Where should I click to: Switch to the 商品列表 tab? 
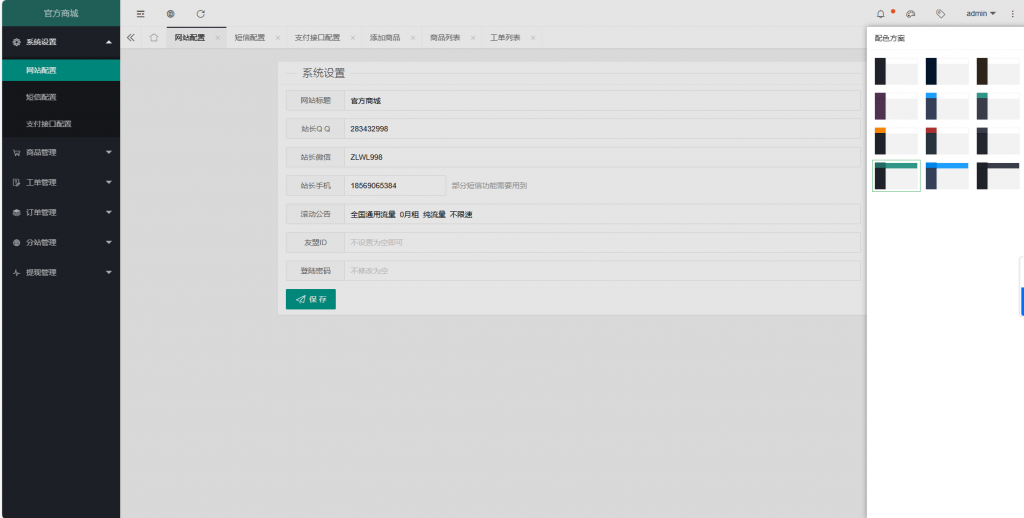pos(445,38)
